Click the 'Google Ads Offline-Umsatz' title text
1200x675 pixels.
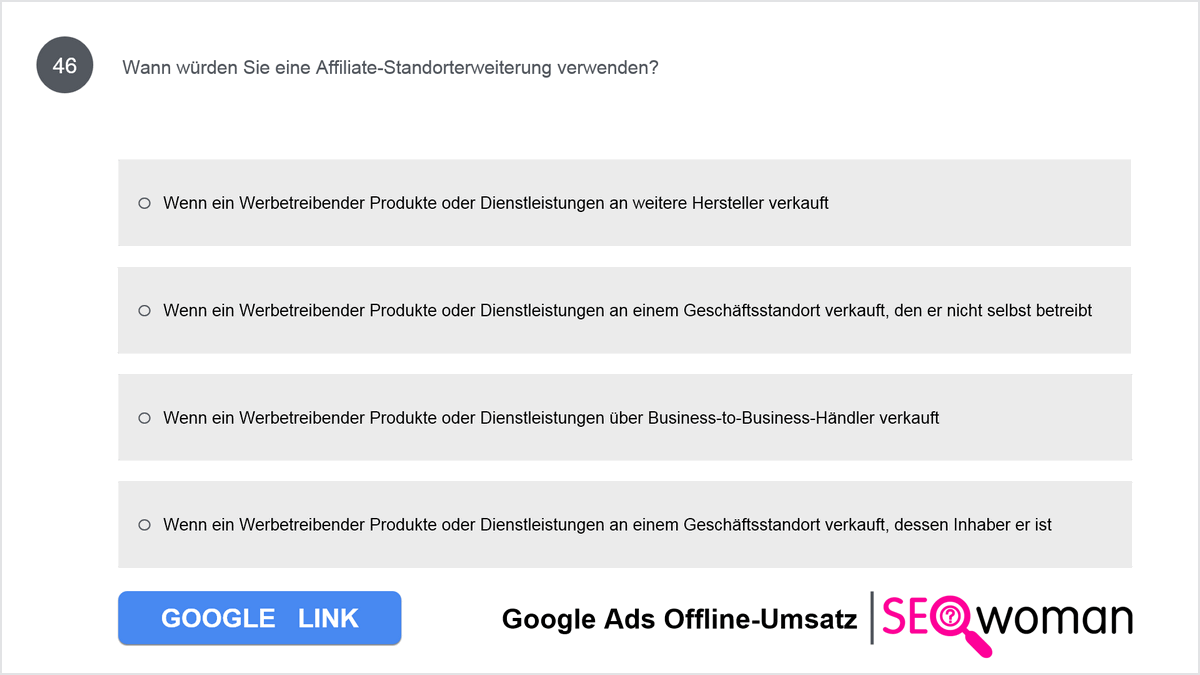679,619
